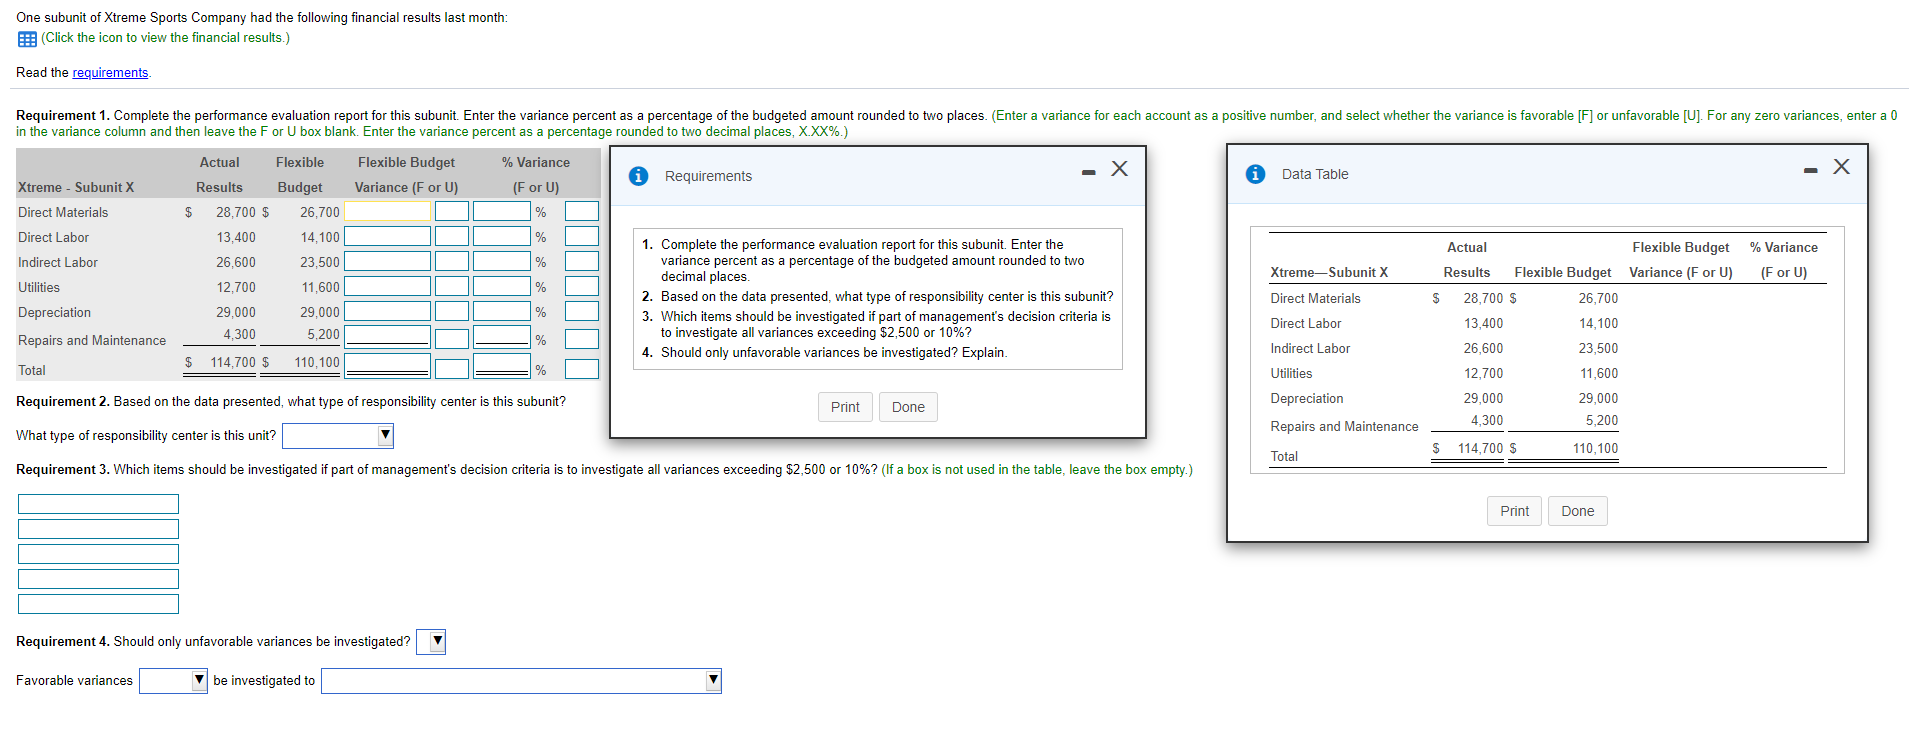Viewport: 1909px width, 730px height.
Task: Click second Requirement 3 answer box
Action: (98, 529)
